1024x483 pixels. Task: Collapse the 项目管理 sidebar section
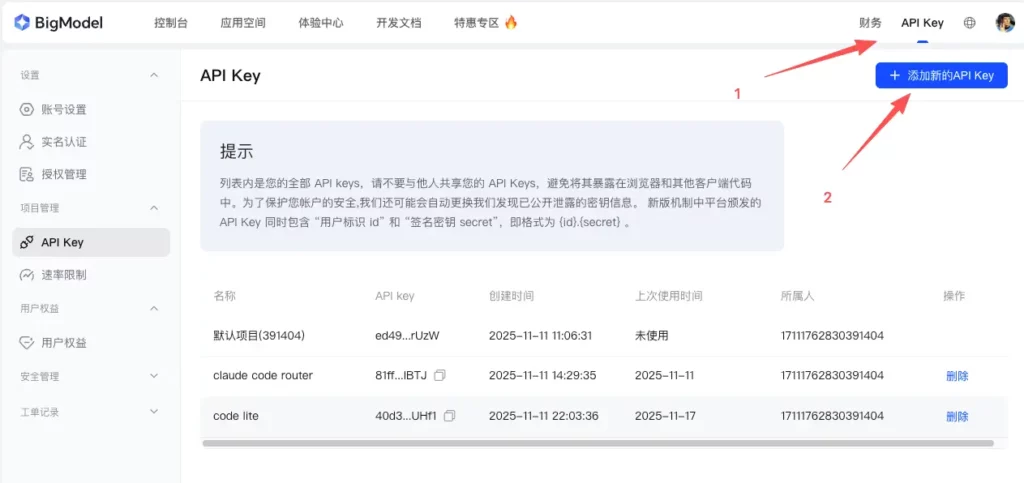coord(154,208)
